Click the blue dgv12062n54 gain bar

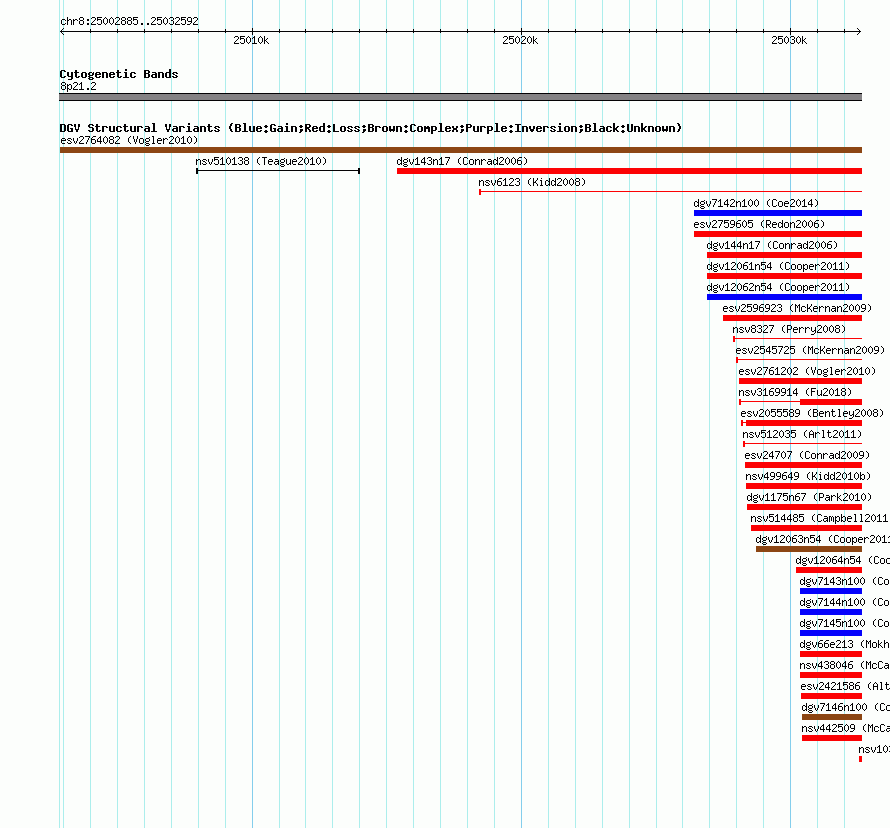pyautogui.click(x=784, y=297)
